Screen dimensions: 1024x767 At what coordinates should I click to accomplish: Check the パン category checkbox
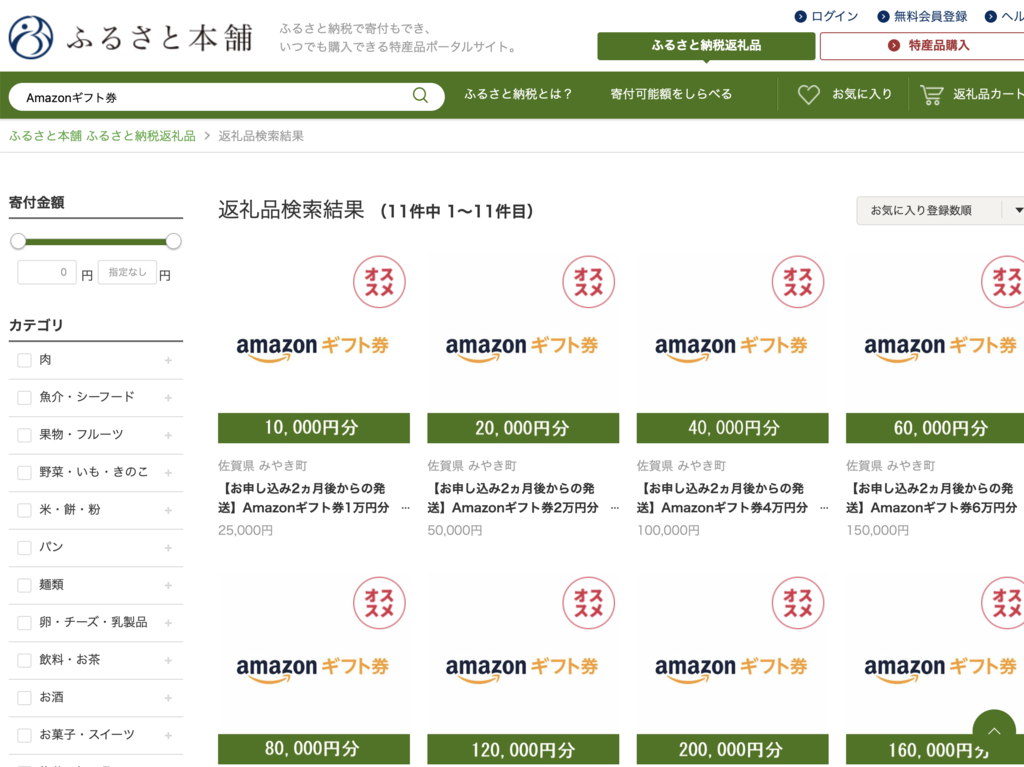click(x=24, y=547)
